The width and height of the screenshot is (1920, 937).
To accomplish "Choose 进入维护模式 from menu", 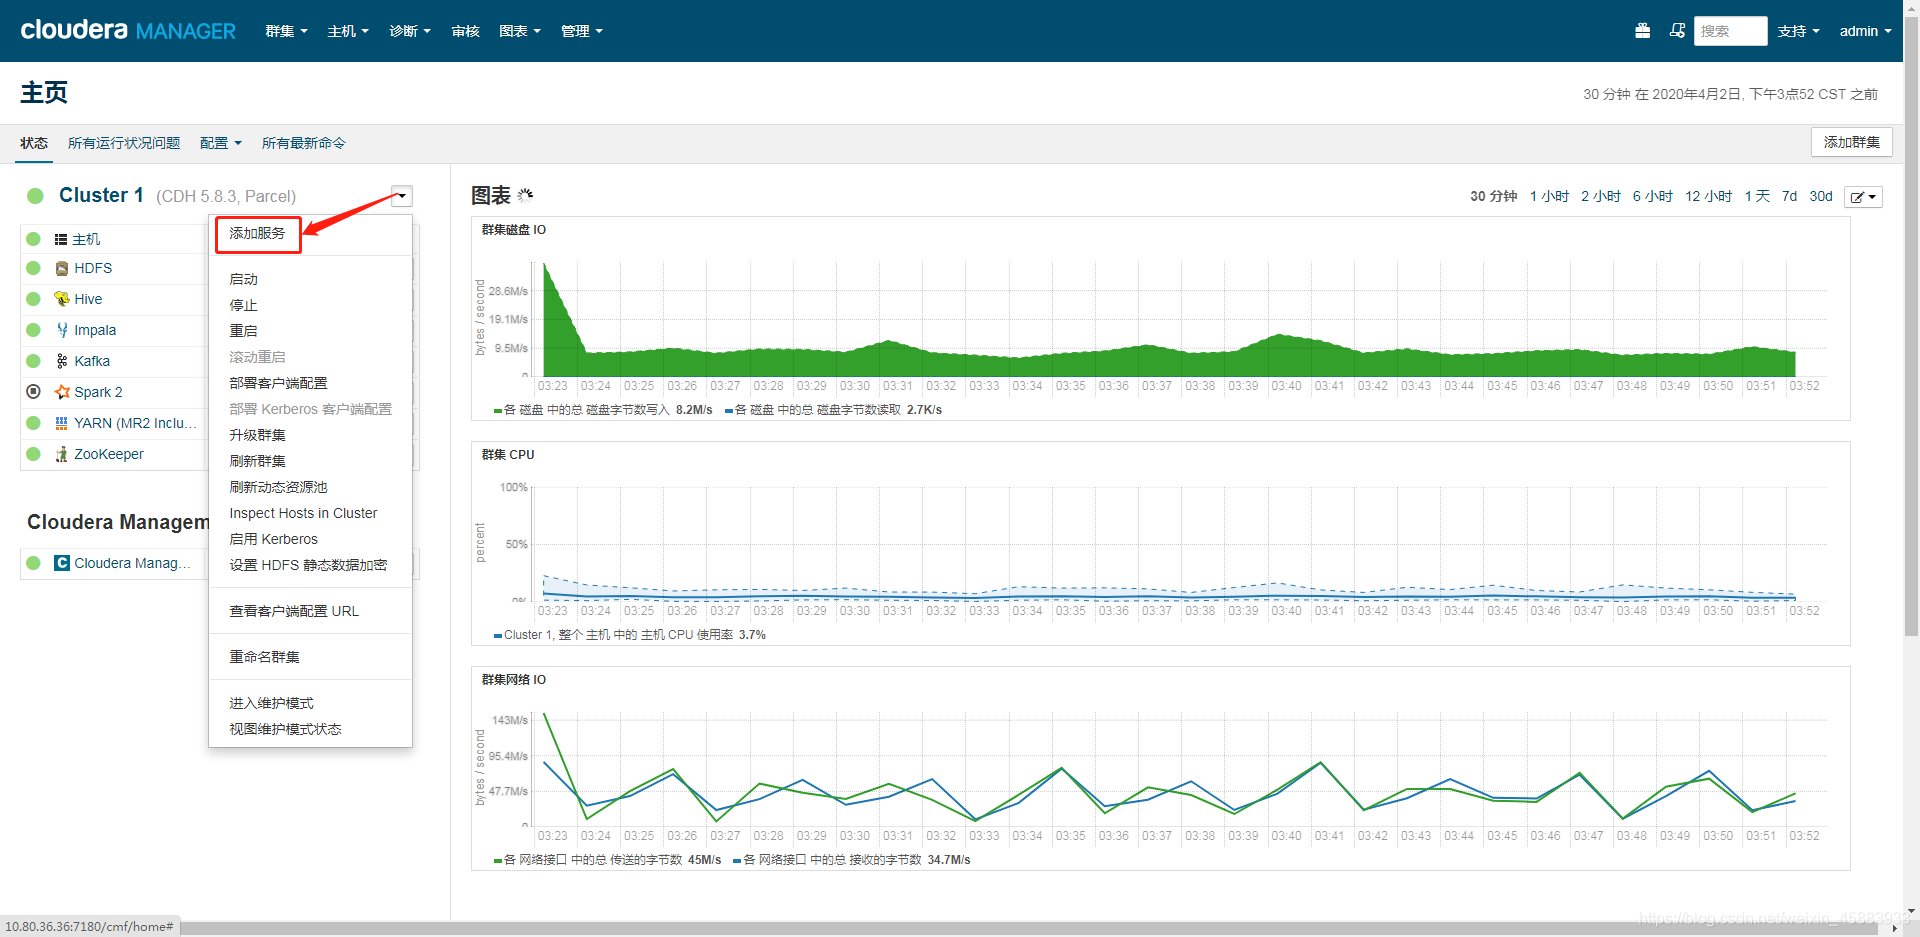I will coord(271,703).
